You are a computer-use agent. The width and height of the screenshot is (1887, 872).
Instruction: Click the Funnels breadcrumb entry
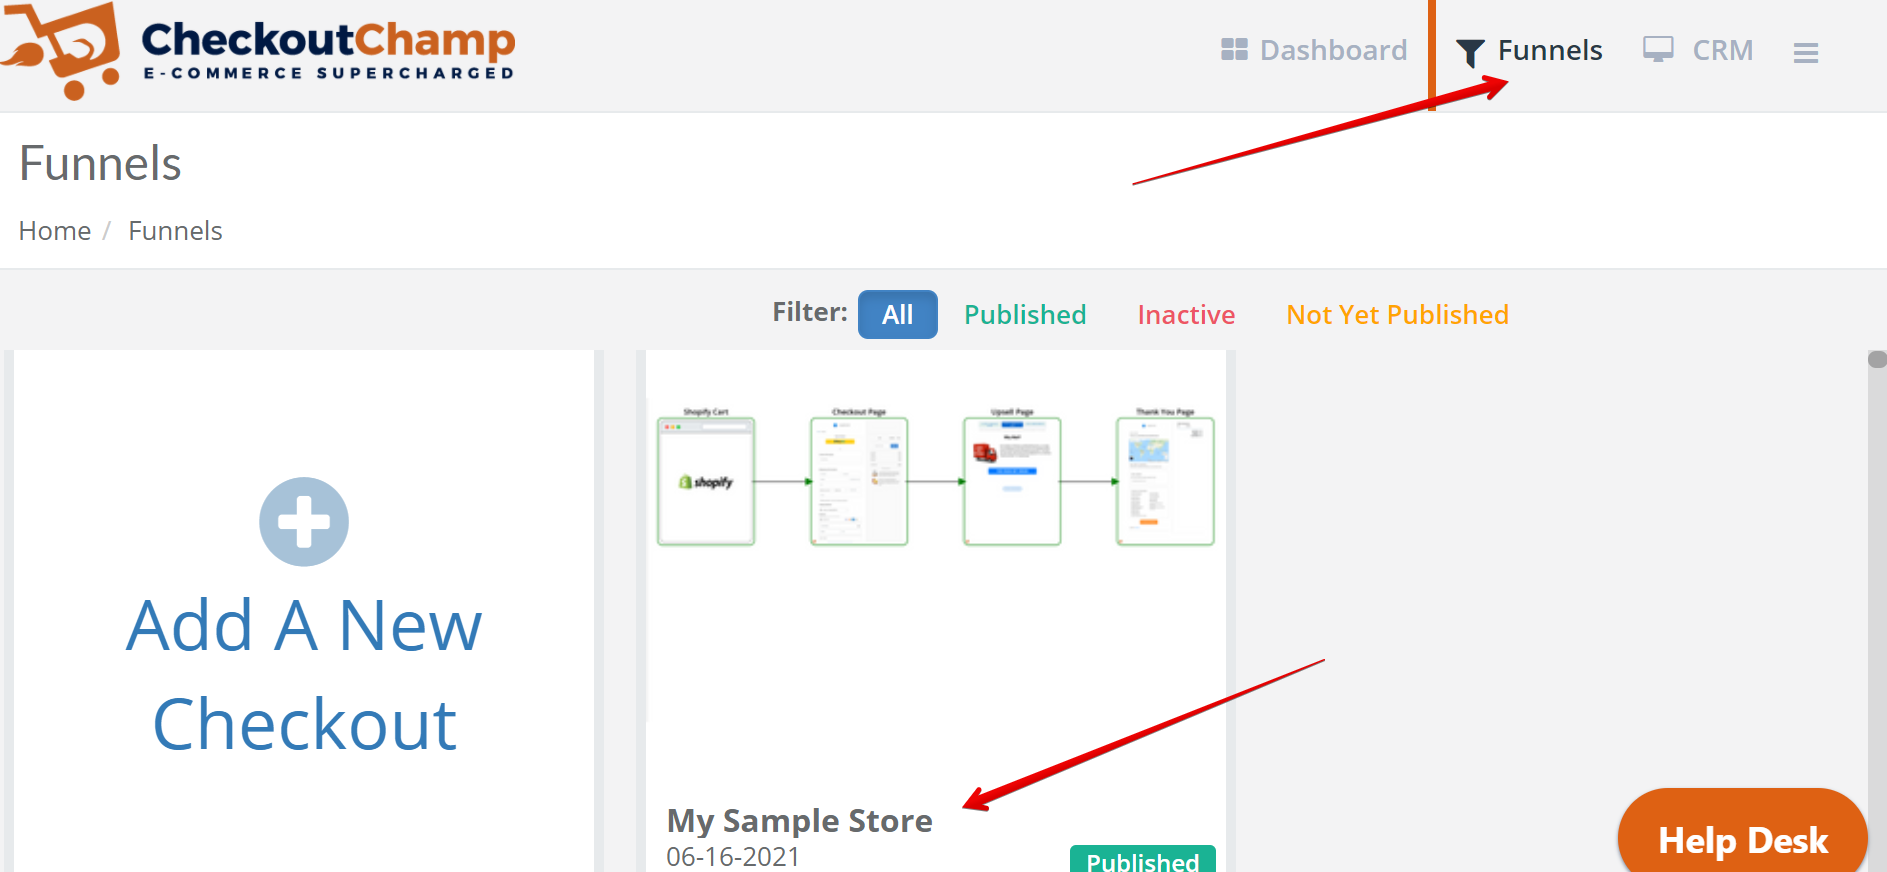pyautogui.click(x=175, y=231)
